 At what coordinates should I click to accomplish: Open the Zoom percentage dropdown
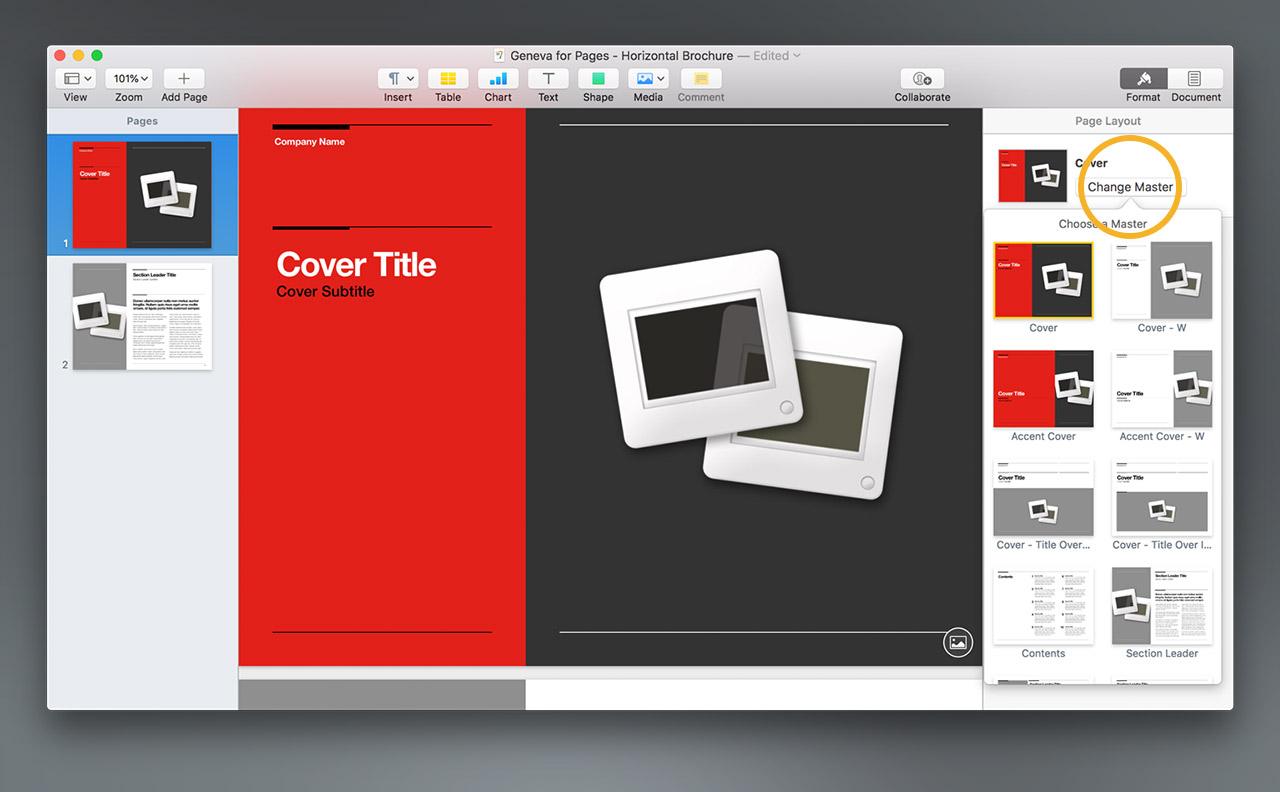[129, 79]
